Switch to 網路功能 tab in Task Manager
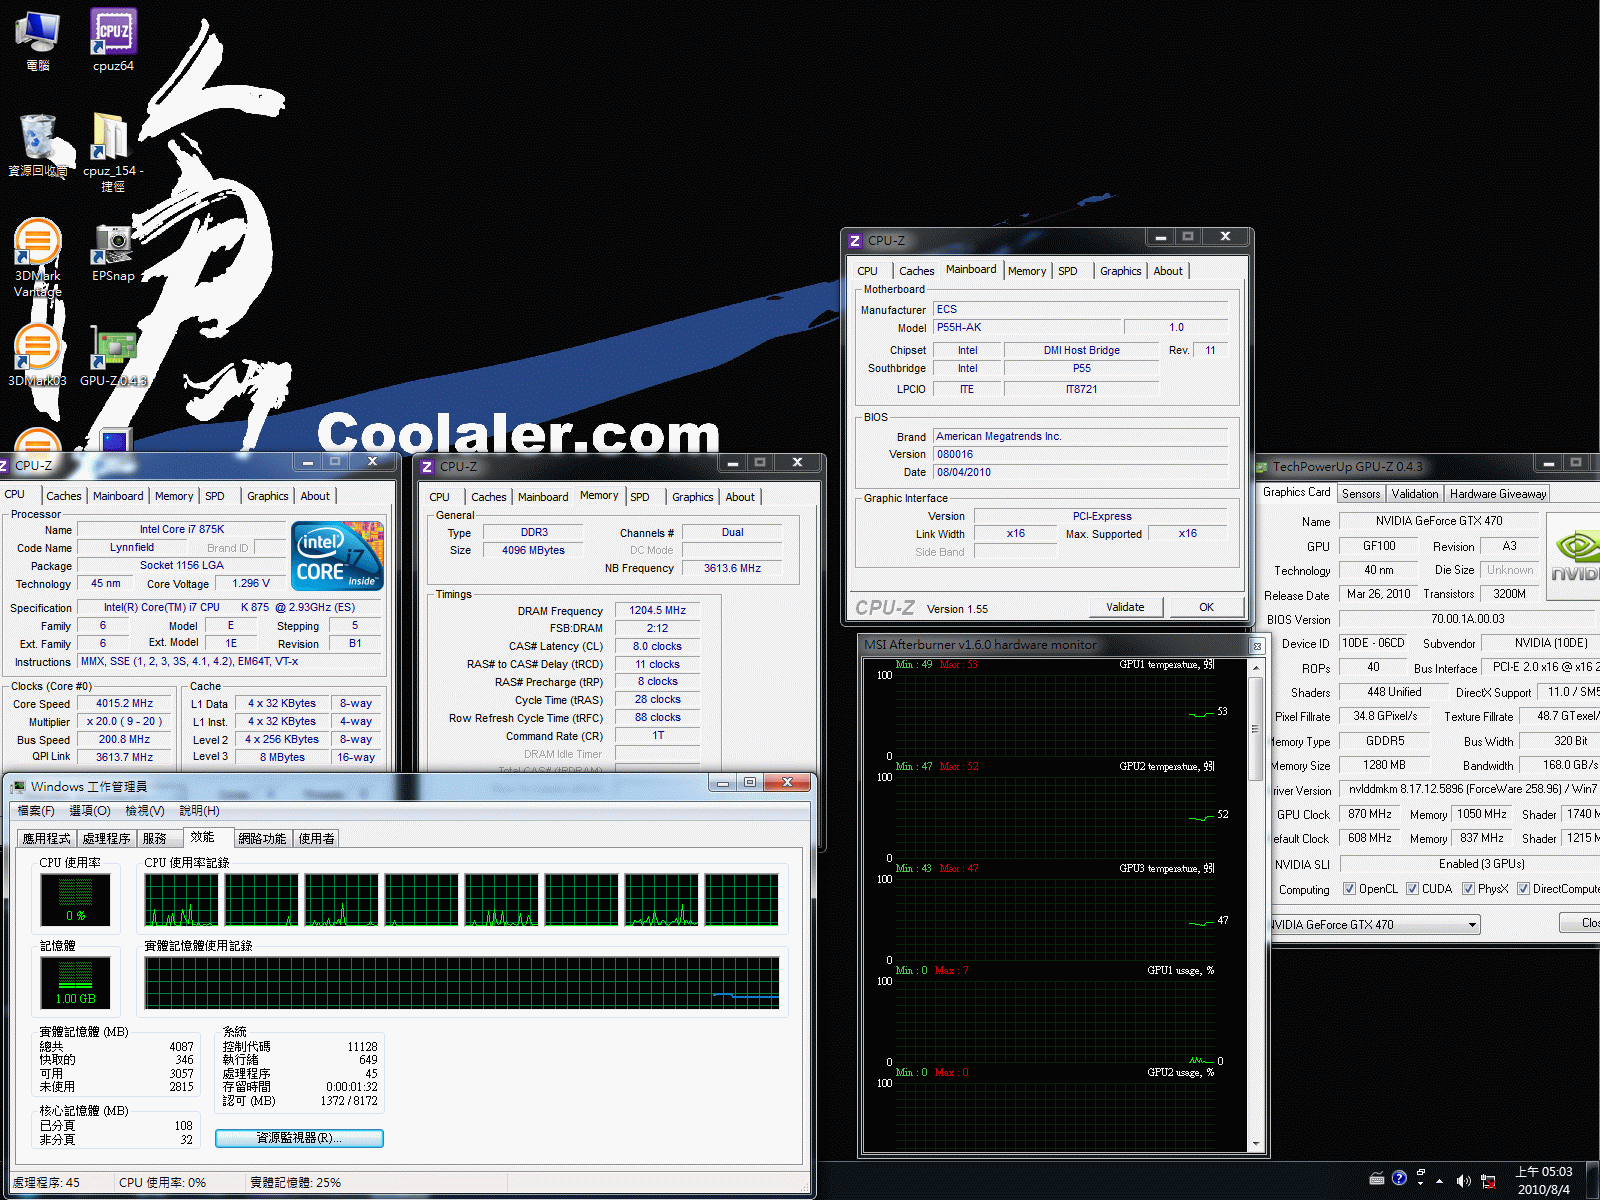The width and height of the screenshot is (1600, 1200). pyautogui.click(x=263, y=838)
